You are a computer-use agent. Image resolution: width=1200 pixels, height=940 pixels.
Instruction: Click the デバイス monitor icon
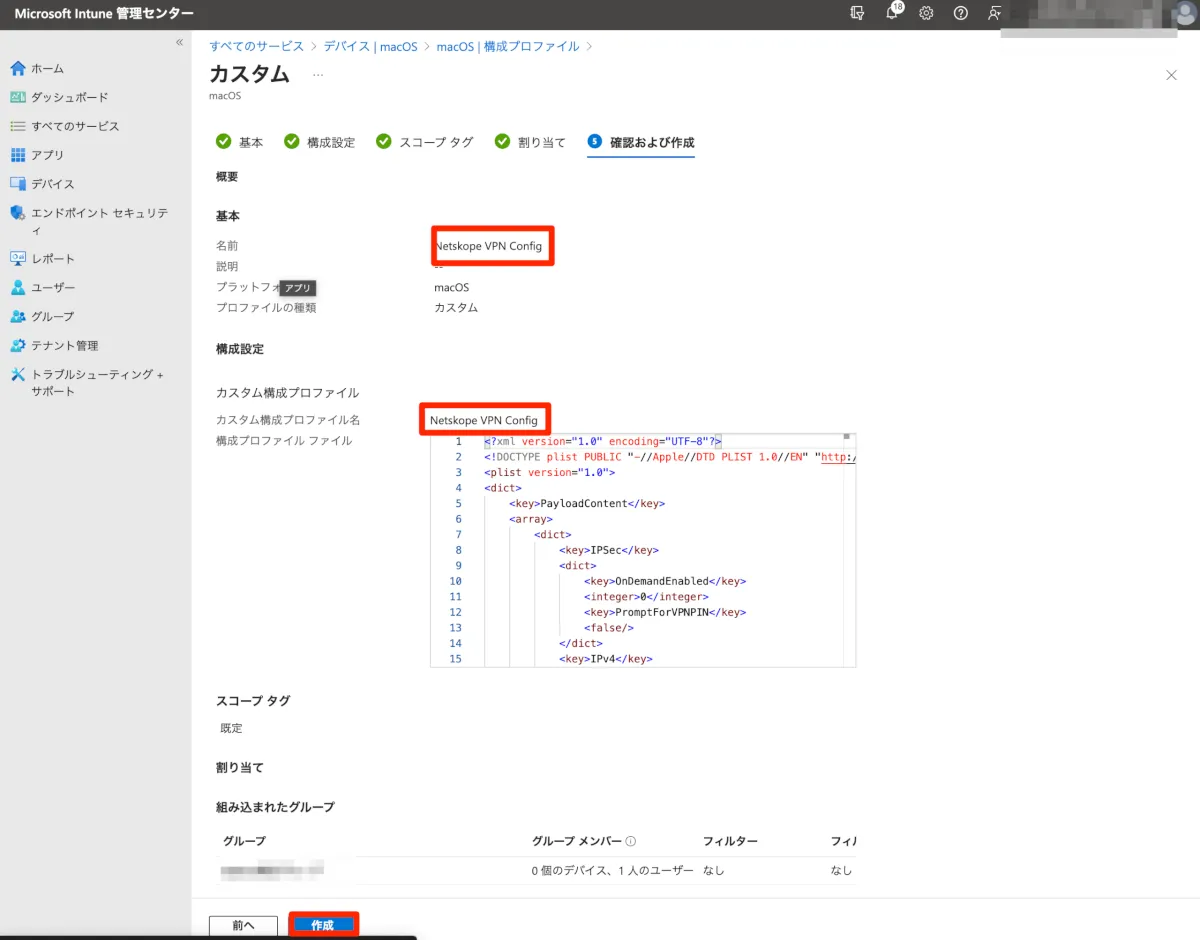coord(17,184)
